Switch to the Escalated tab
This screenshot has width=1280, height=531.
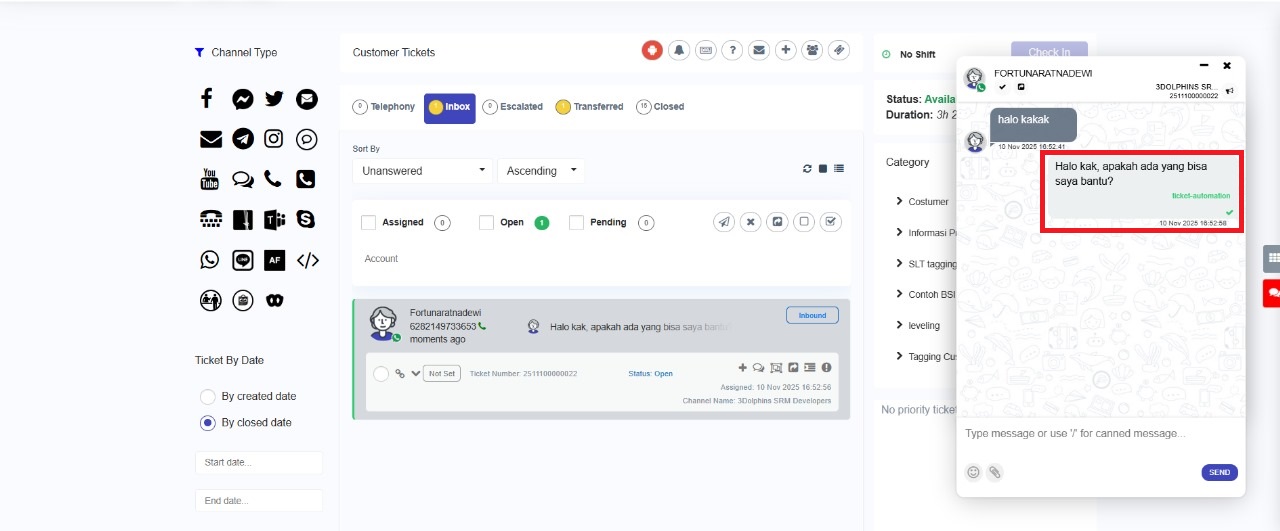point(513,107)
